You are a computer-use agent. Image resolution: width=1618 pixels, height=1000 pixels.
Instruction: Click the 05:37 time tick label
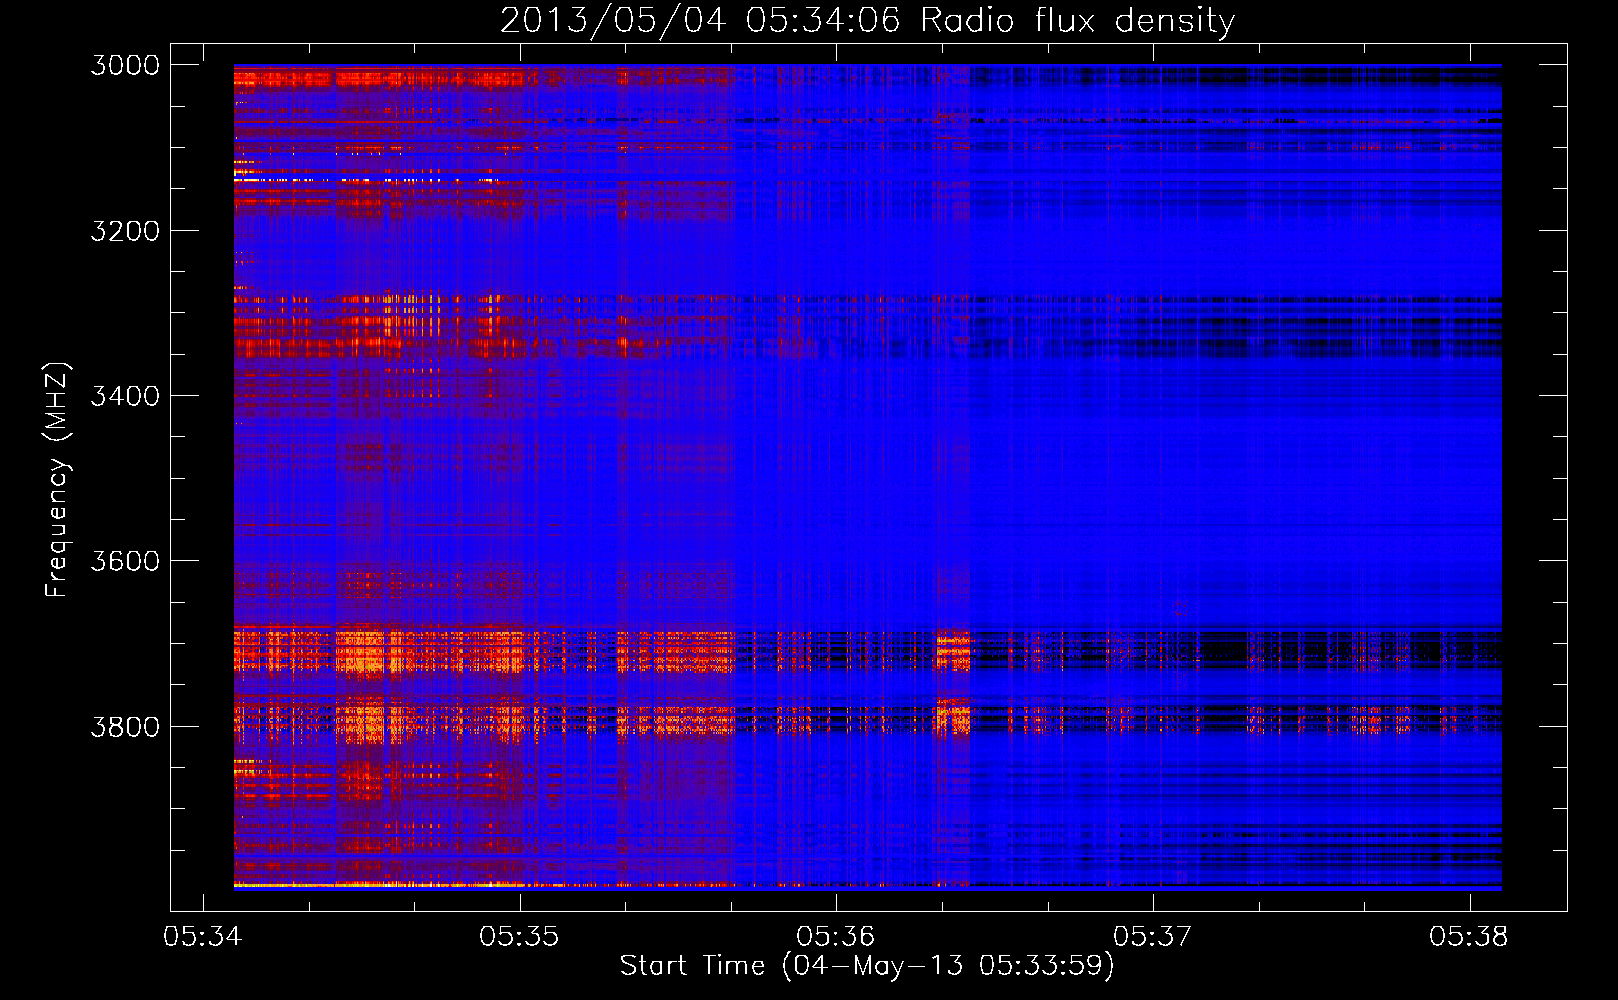(x=1153, y=937)
